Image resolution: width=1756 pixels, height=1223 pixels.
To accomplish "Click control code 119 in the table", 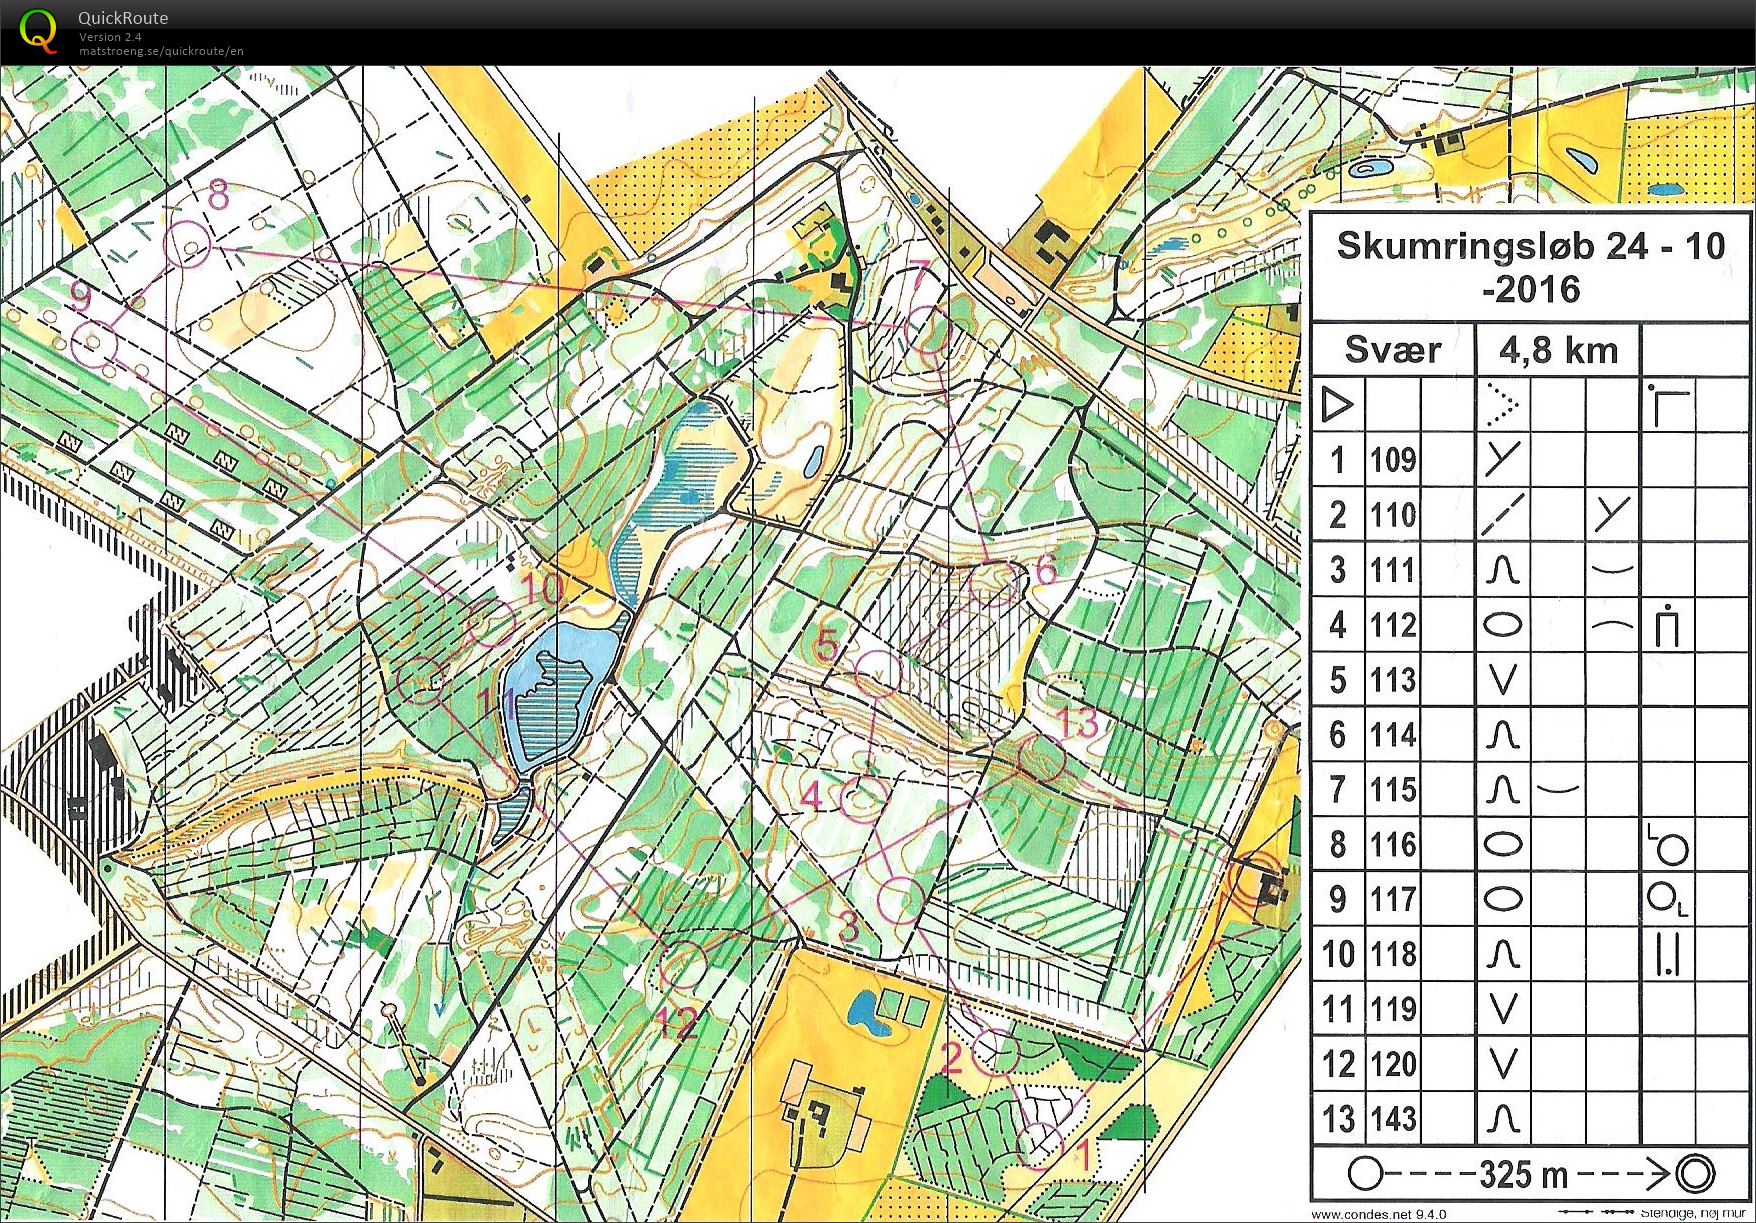I will tap(1393, 1009).
